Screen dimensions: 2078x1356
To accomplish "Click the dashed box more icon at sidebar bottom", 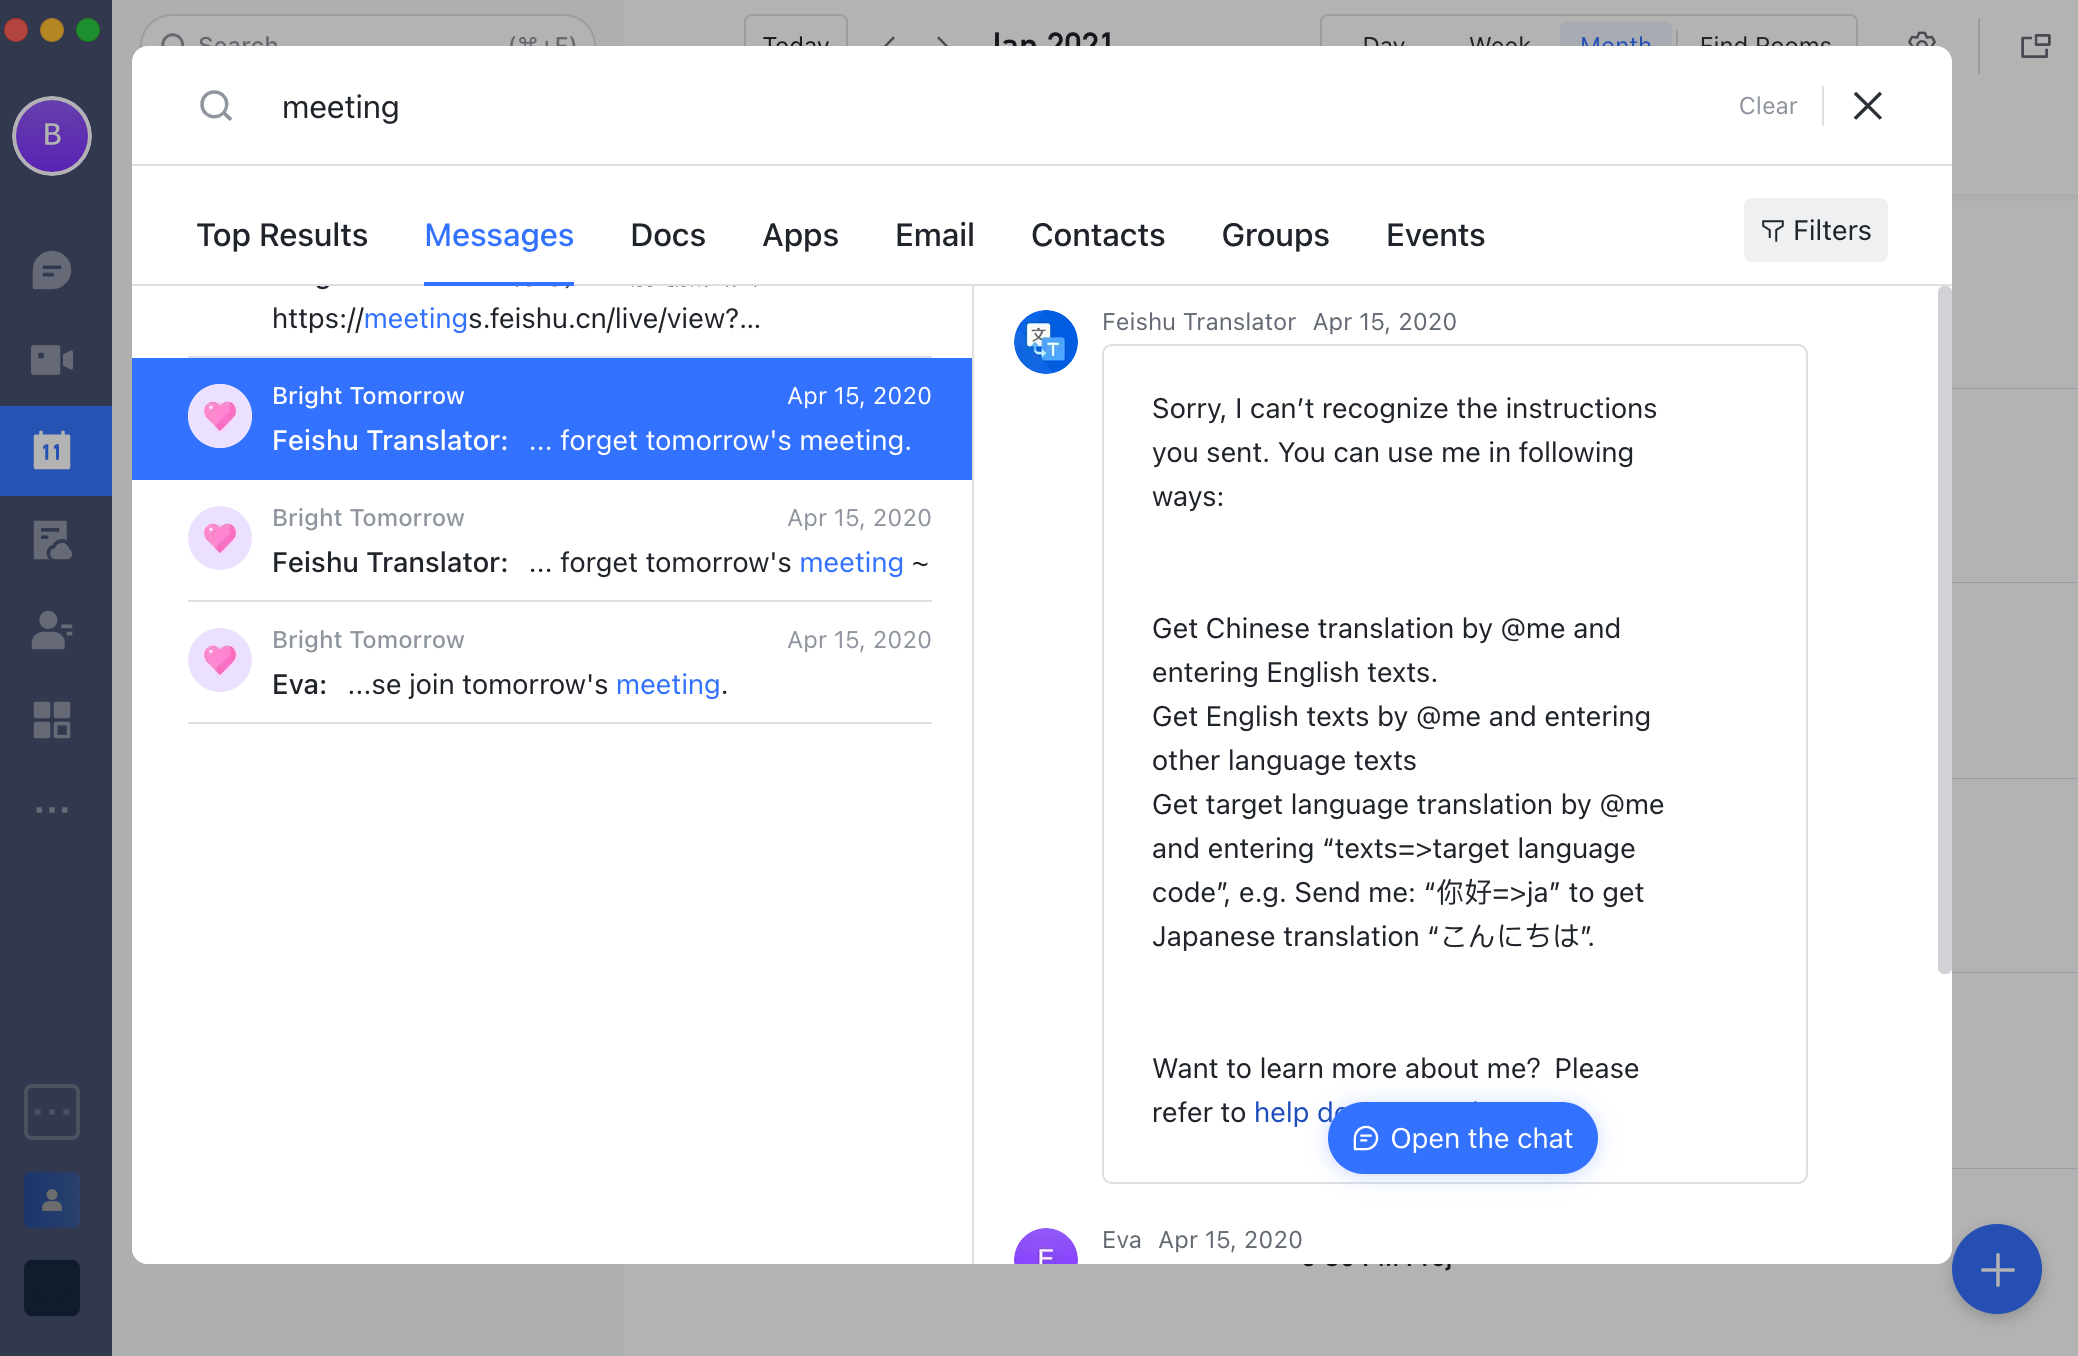I will tap(52, 1112).
